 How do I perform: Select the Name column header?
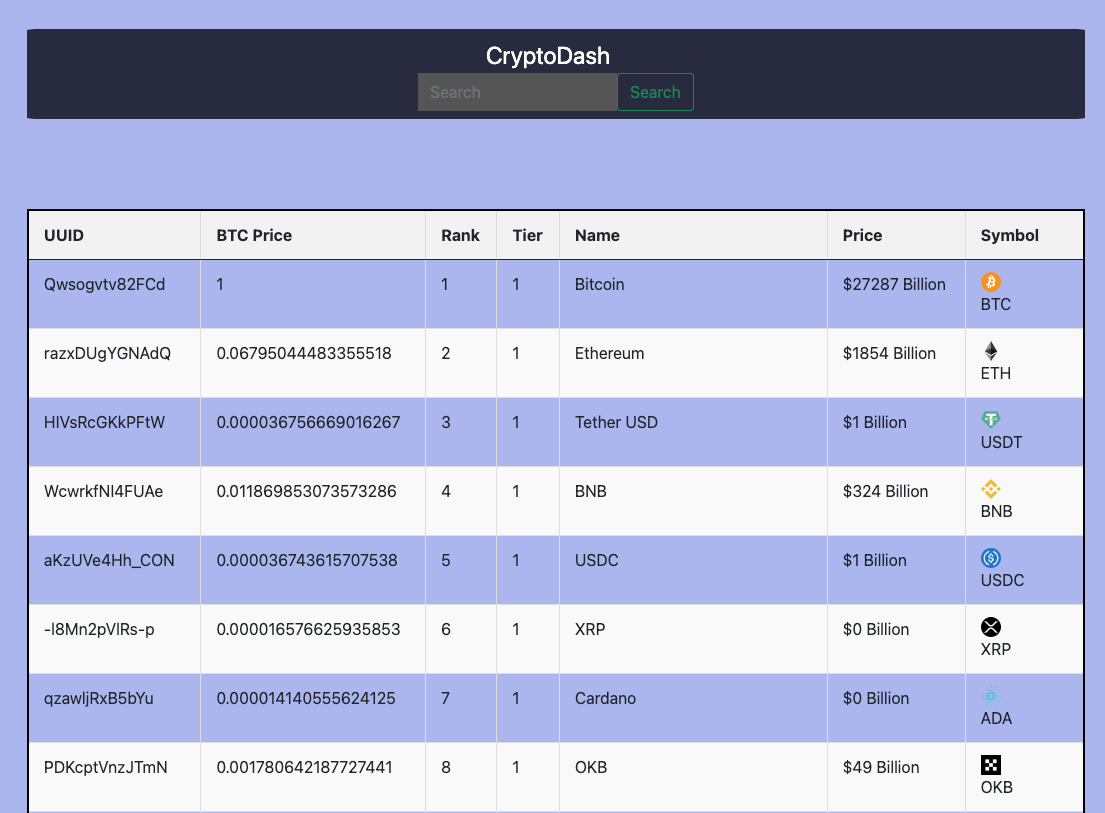pos(597,235)
